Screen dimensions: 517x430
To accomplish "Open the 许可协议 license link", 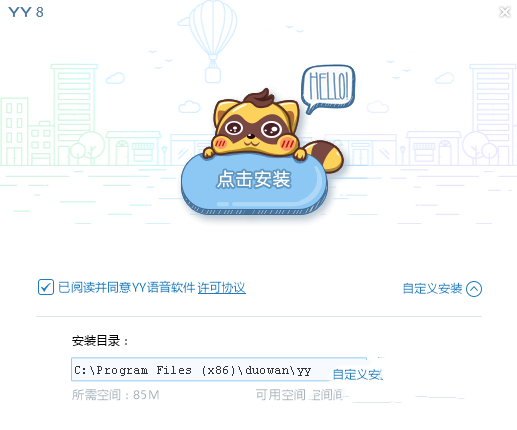I will [x=221, y=288].
